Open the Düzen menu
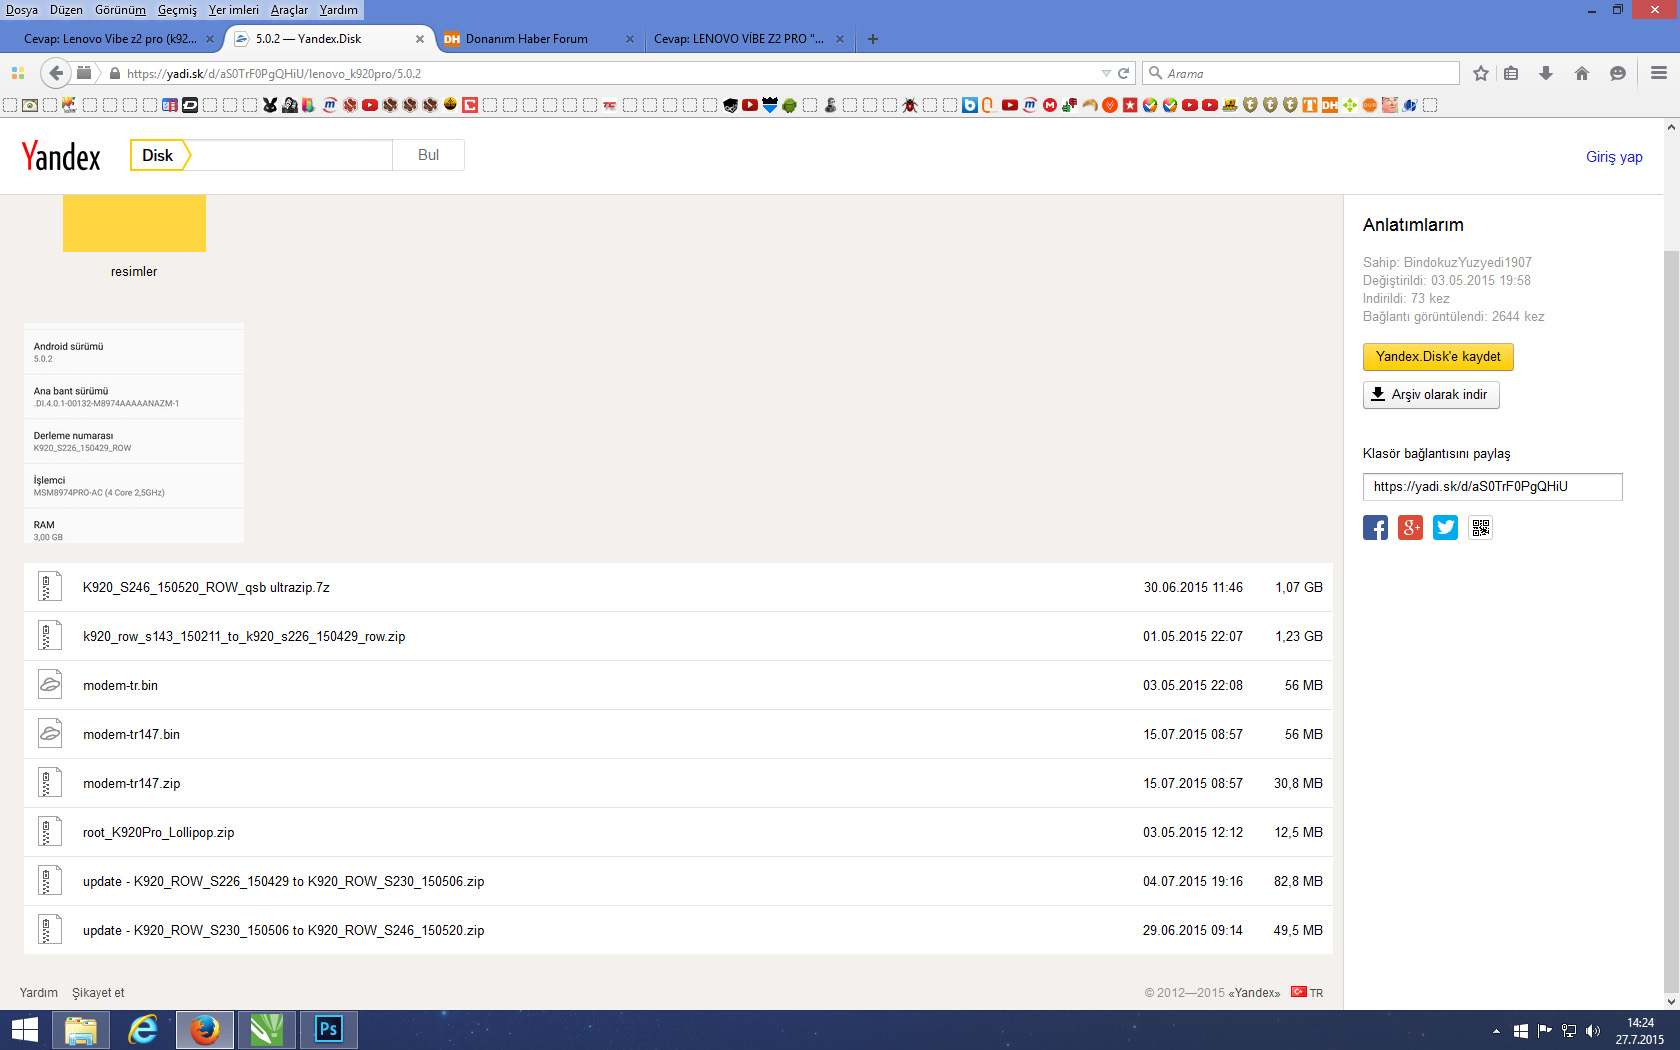Screen dimensions: 1680x1050 [x=66, y=10]
